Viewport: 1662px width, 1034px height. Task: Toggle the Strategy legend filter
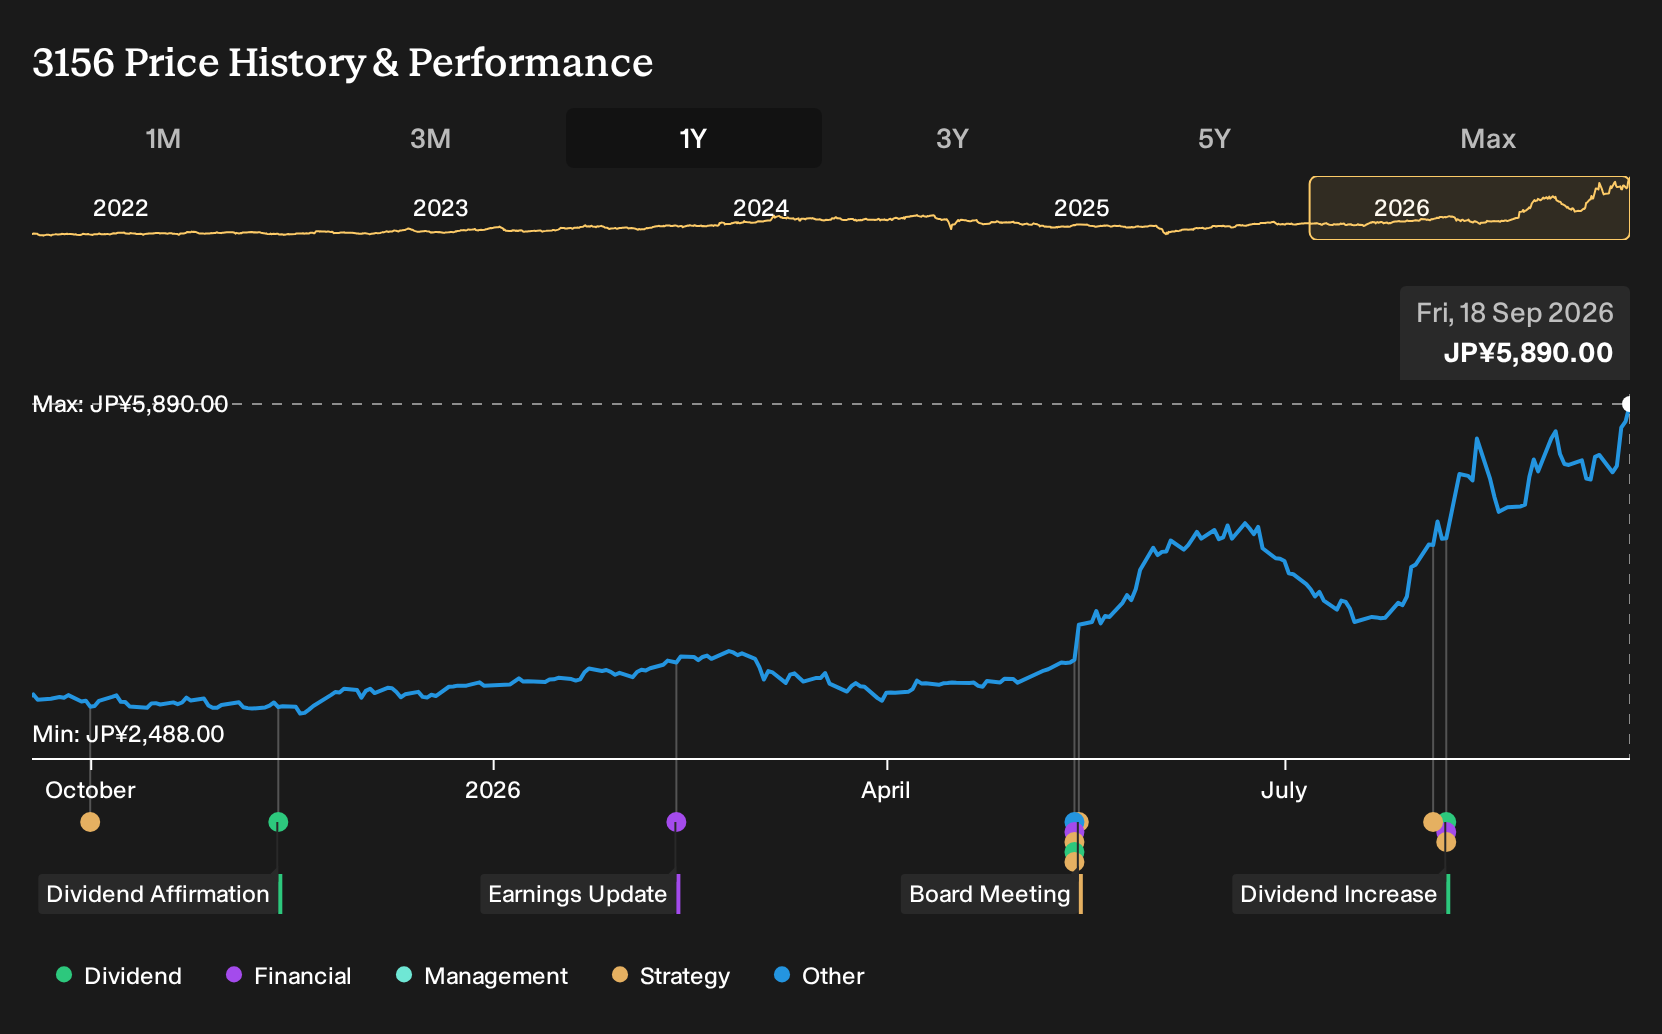point(671,976)
